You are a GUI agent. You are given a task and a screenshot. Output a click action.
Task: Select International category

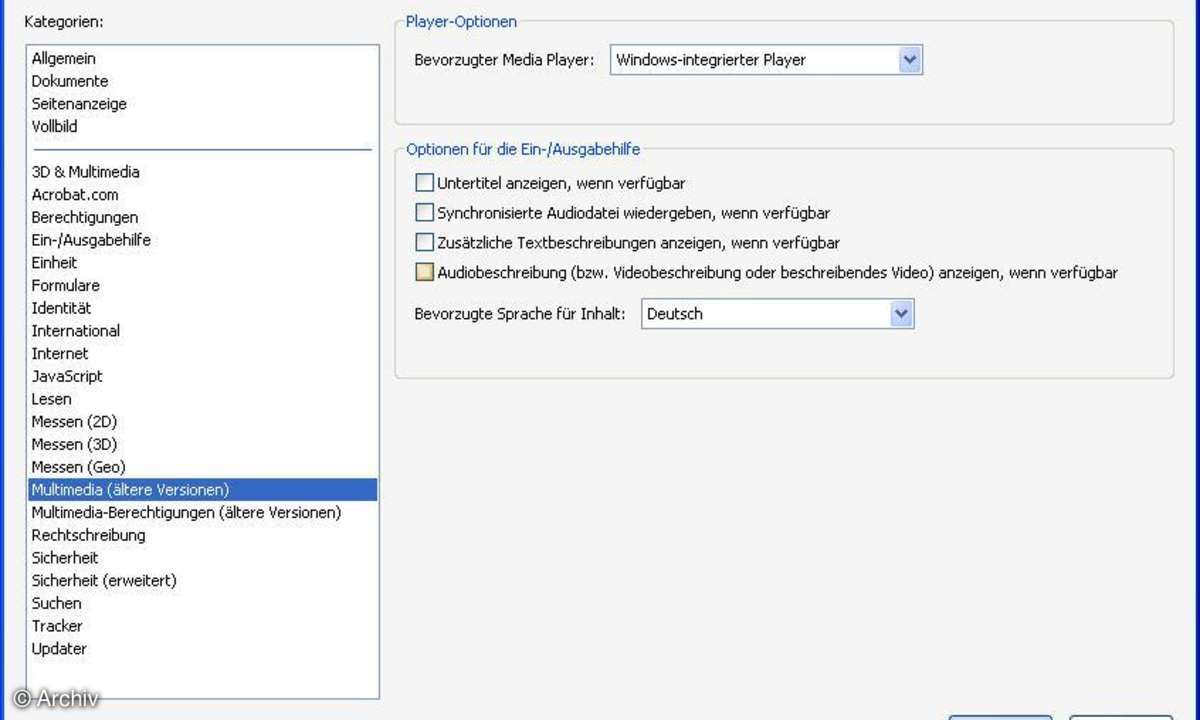click(76, 331)
